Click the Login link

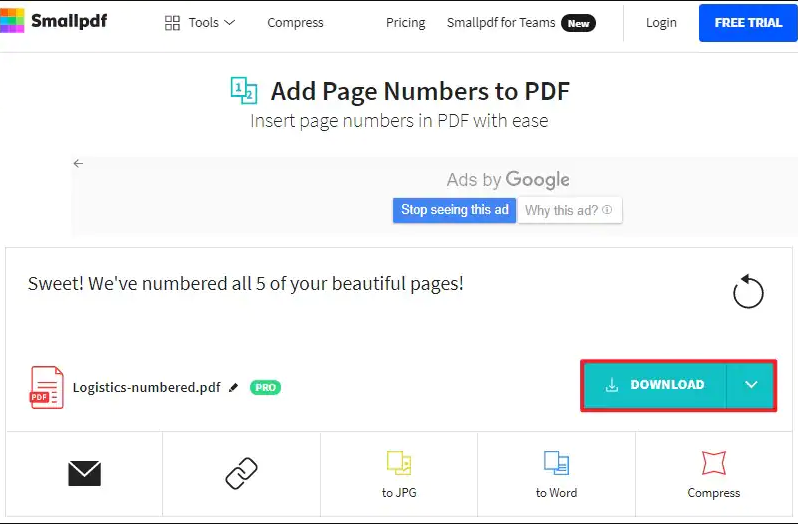(x=661, y=23)
